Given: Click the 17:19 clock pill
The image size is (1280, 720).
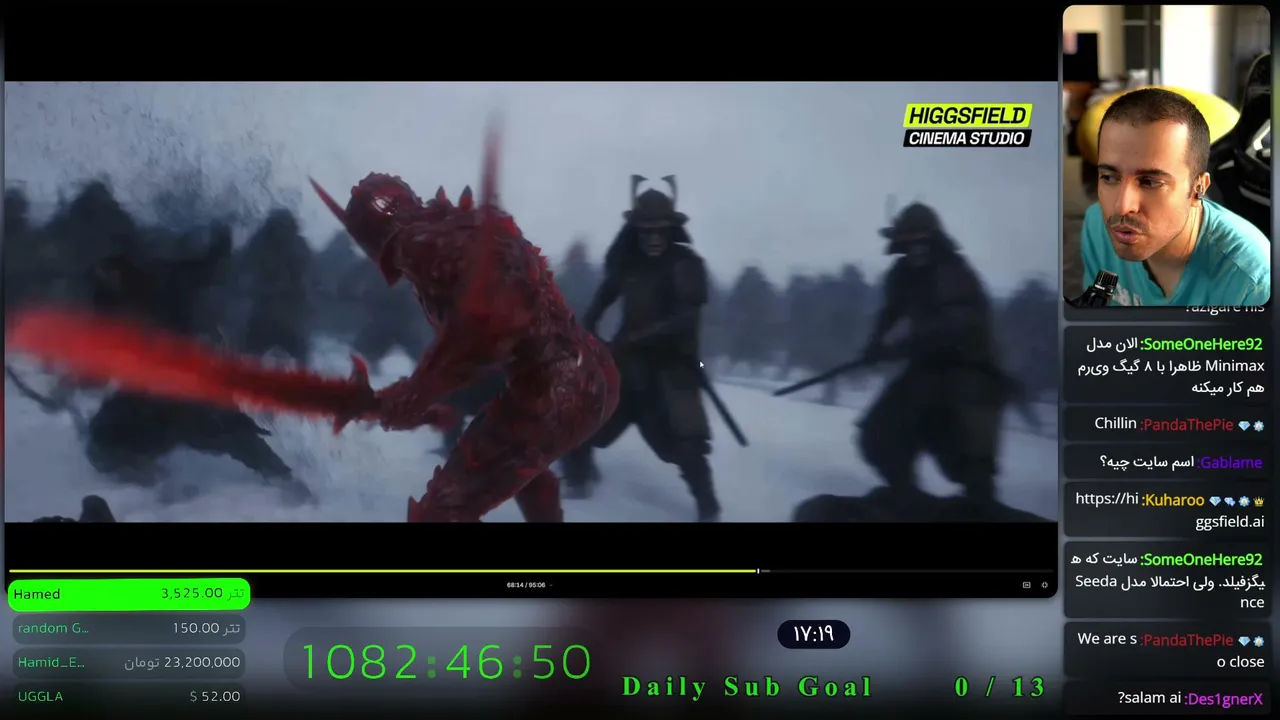Looking at the screenshot, I should pos(813,634).
